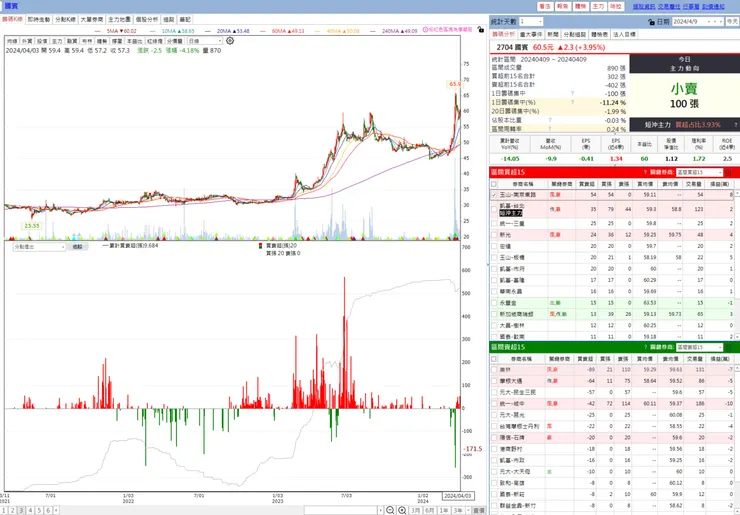Go to chart page 1
Viewport: 740px width, 515px height.
(x=3, y=510)
